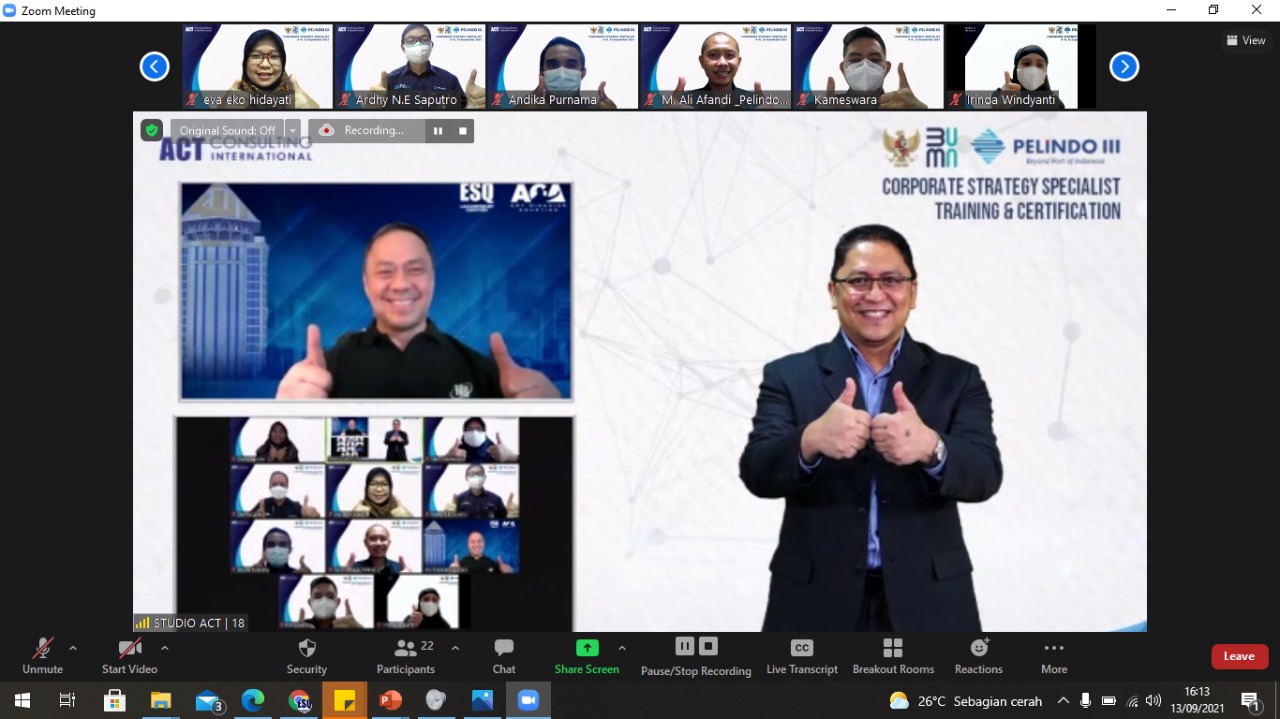Open the Participants list

point(405,655)
